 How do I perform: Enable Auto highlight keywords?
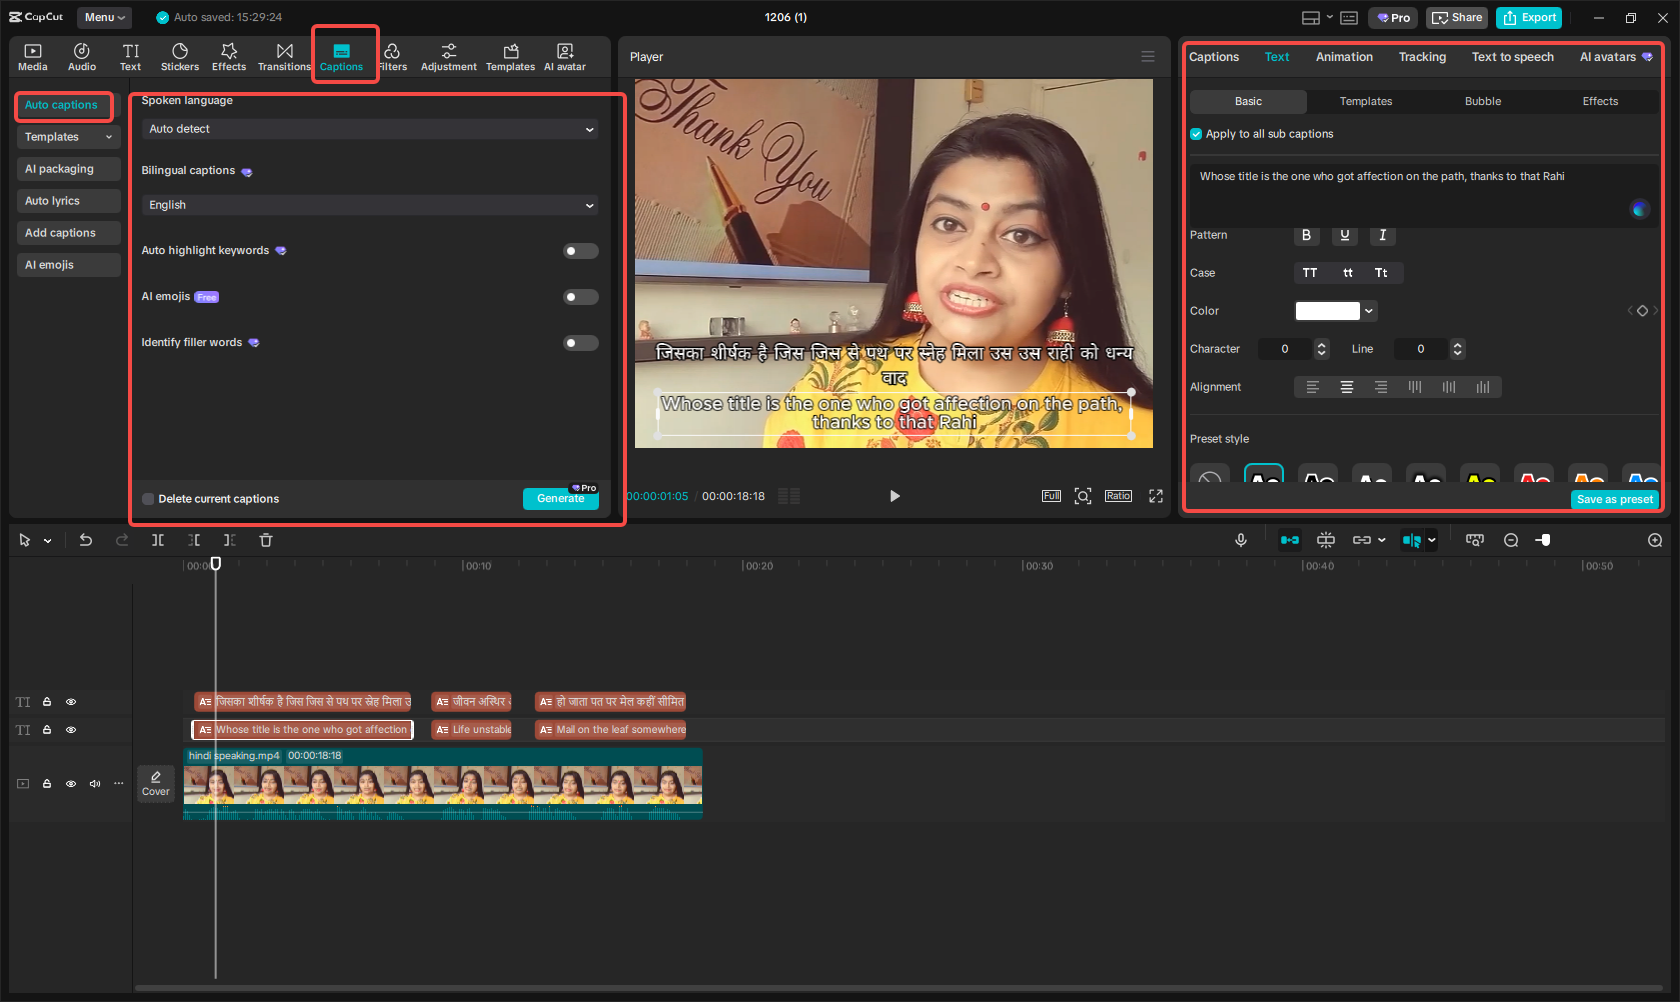click(x=580, y=251)
